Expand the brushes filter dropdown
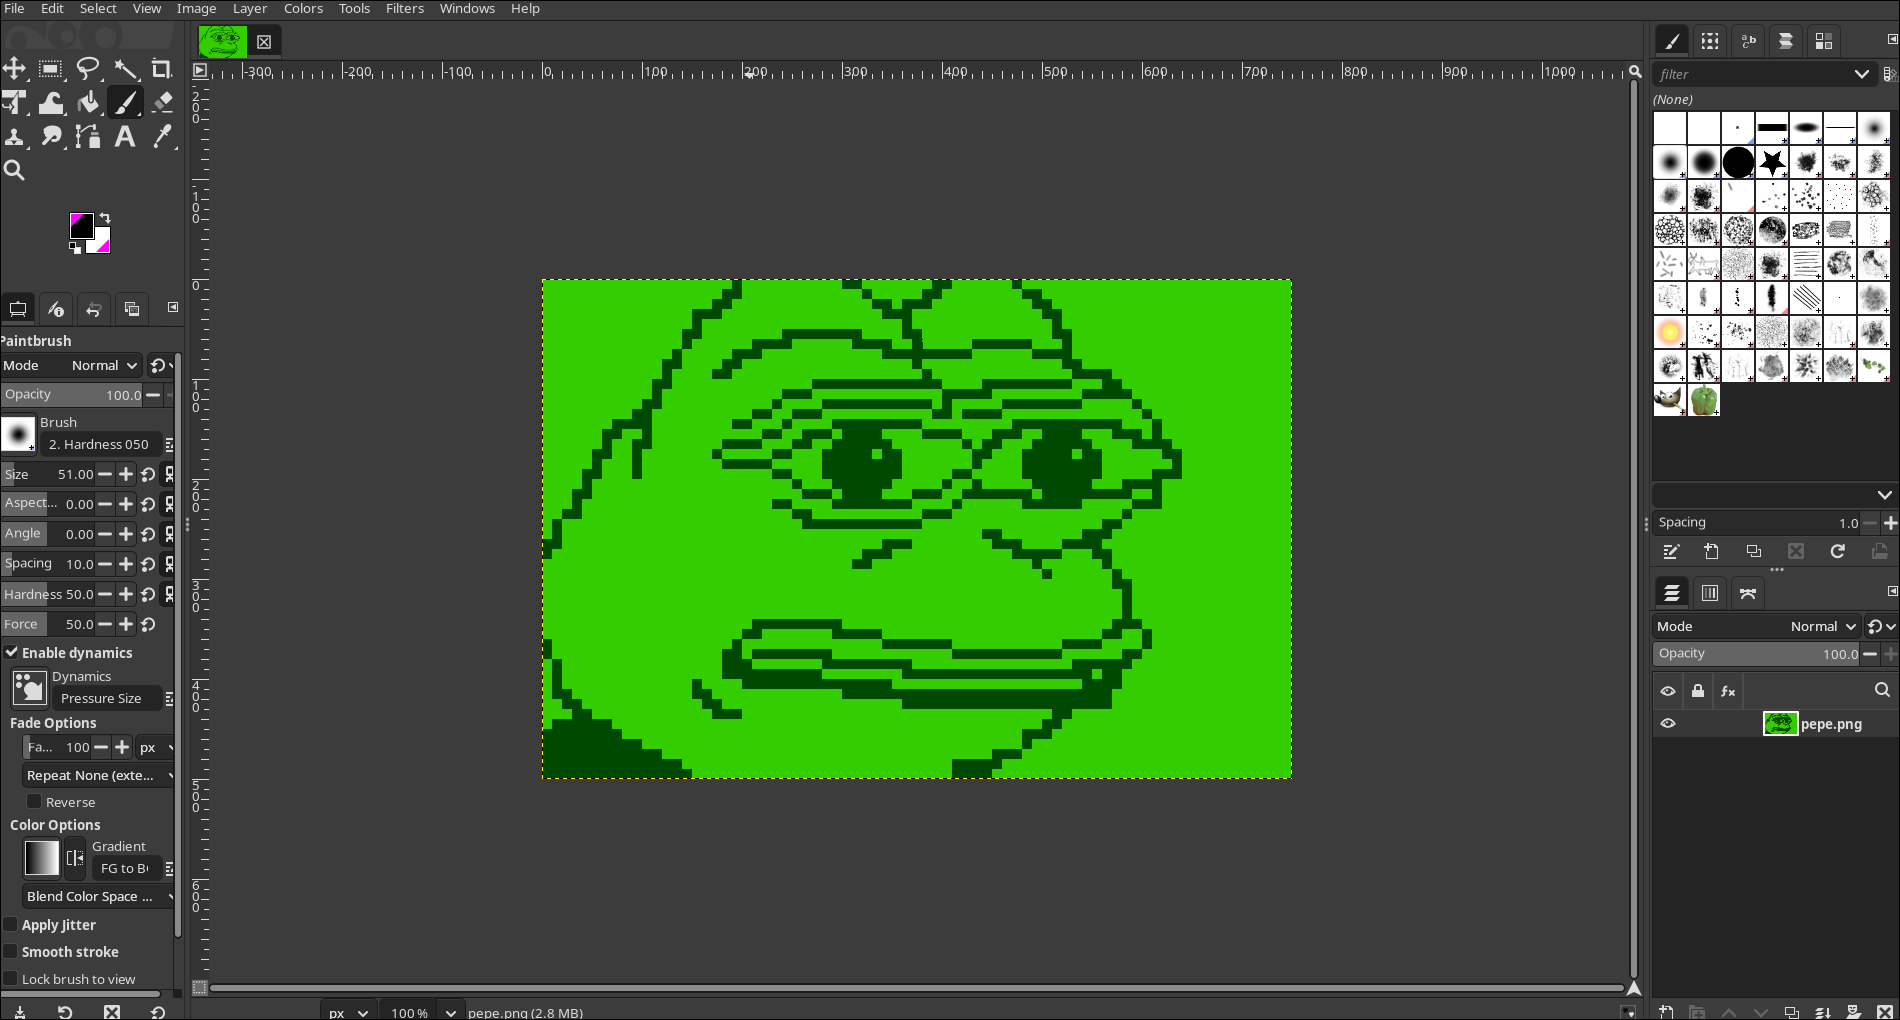 coord(1863,74)
